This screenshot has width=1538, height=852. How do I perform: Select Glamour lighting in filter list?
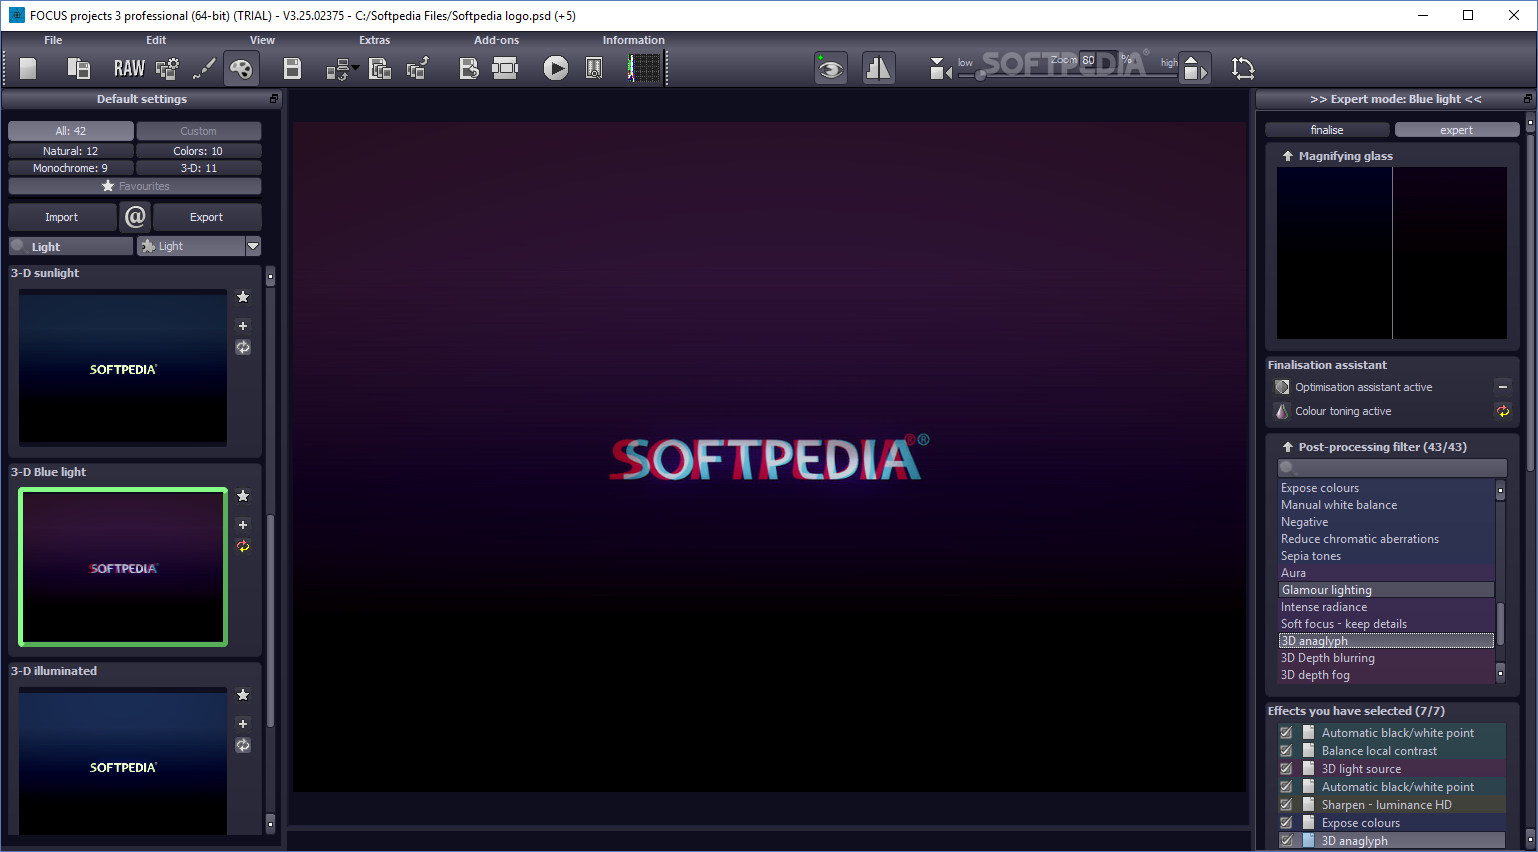[1386, 590]
